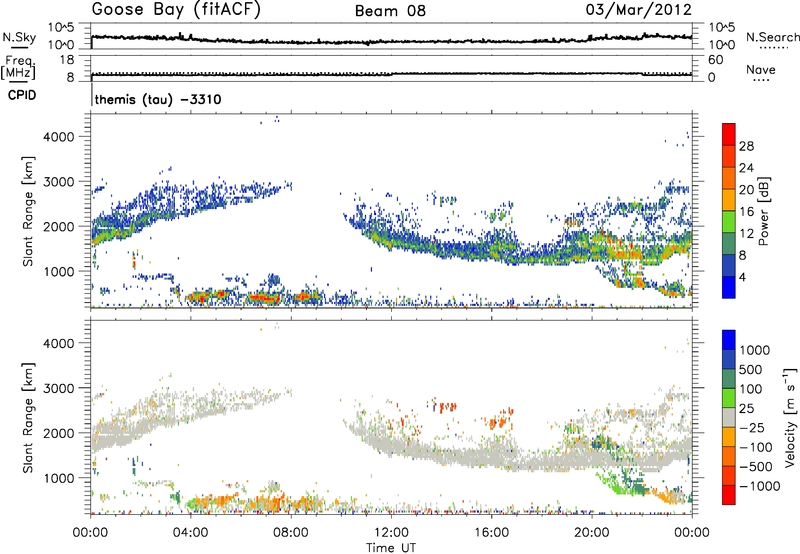800x554 pixels.
Task: Click the 'Freq. [MHz]' axis label
Action: coord(18,67)
